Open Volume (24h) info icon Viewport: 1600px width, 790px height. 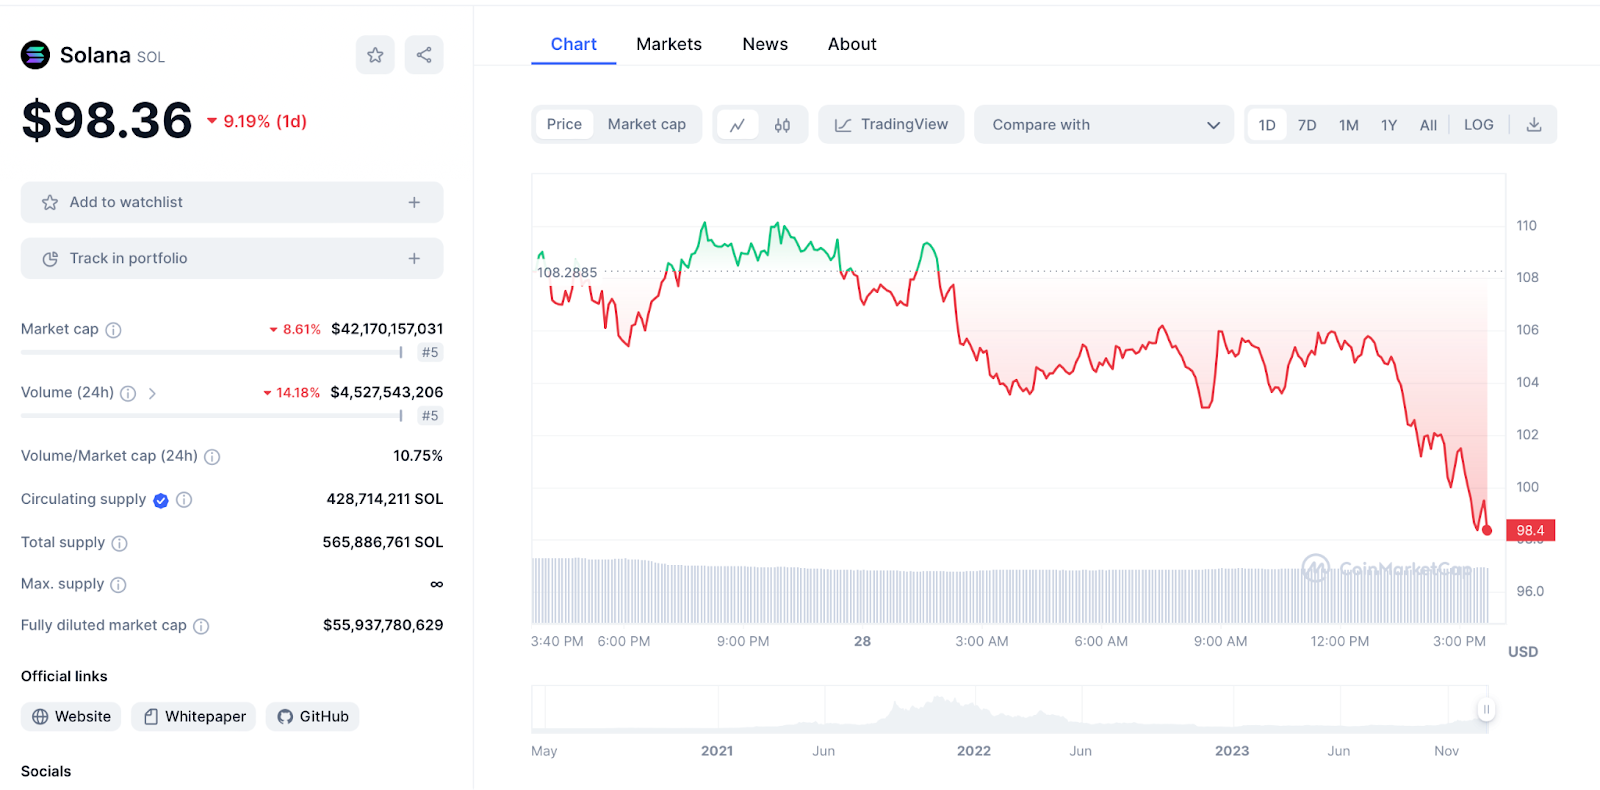pos(128,394)
